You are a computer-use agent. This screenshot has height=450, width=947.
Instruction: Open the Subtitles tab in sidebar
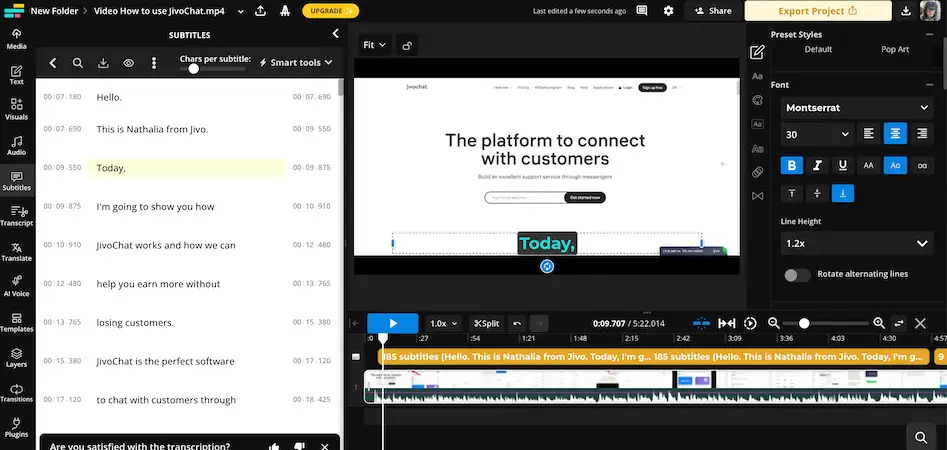(x=16, y=181)
